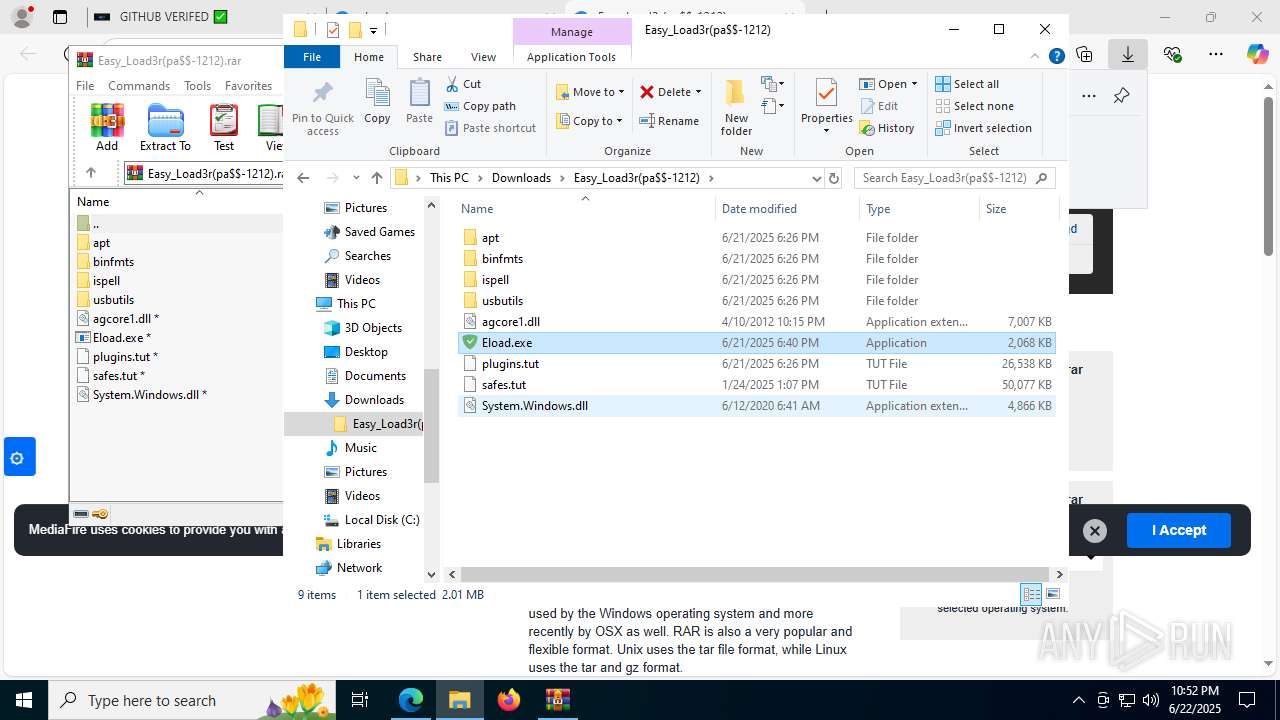Image resolution: width=1280 pixels, height=720 pixels.
Task: Select Desktop in navigation pane
Action: (x=366, y=352)
